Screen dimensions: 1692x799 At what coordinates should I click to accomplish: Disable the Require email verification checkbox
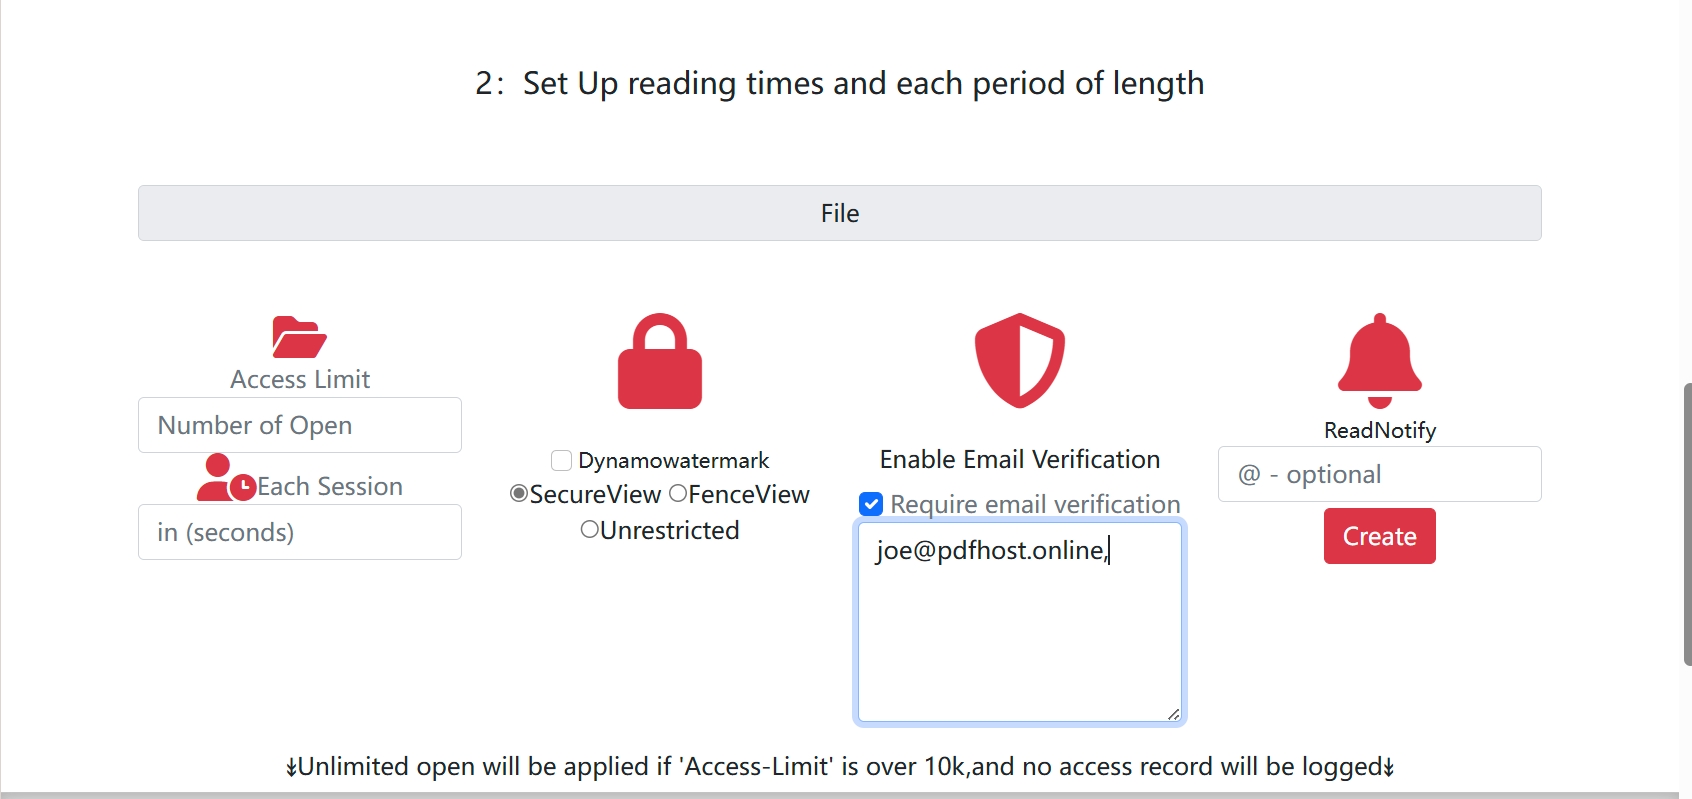tap(870, 504)
